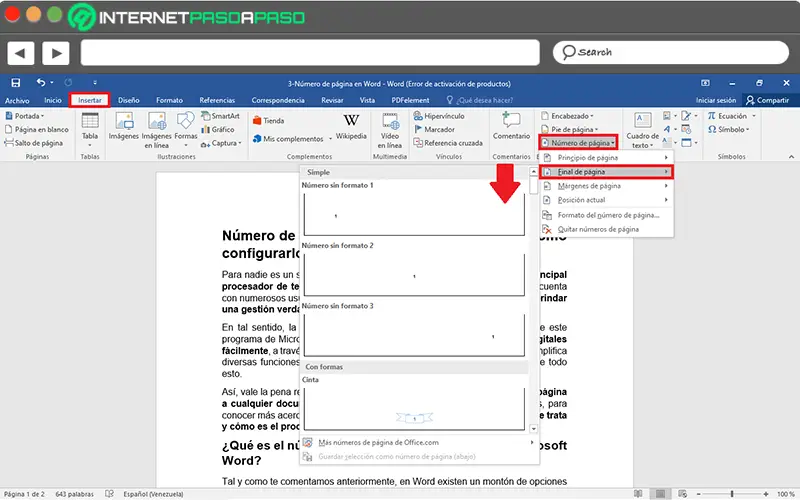800x500 pixels.
Task: Click the browser address bar
Action: point(310,53)
